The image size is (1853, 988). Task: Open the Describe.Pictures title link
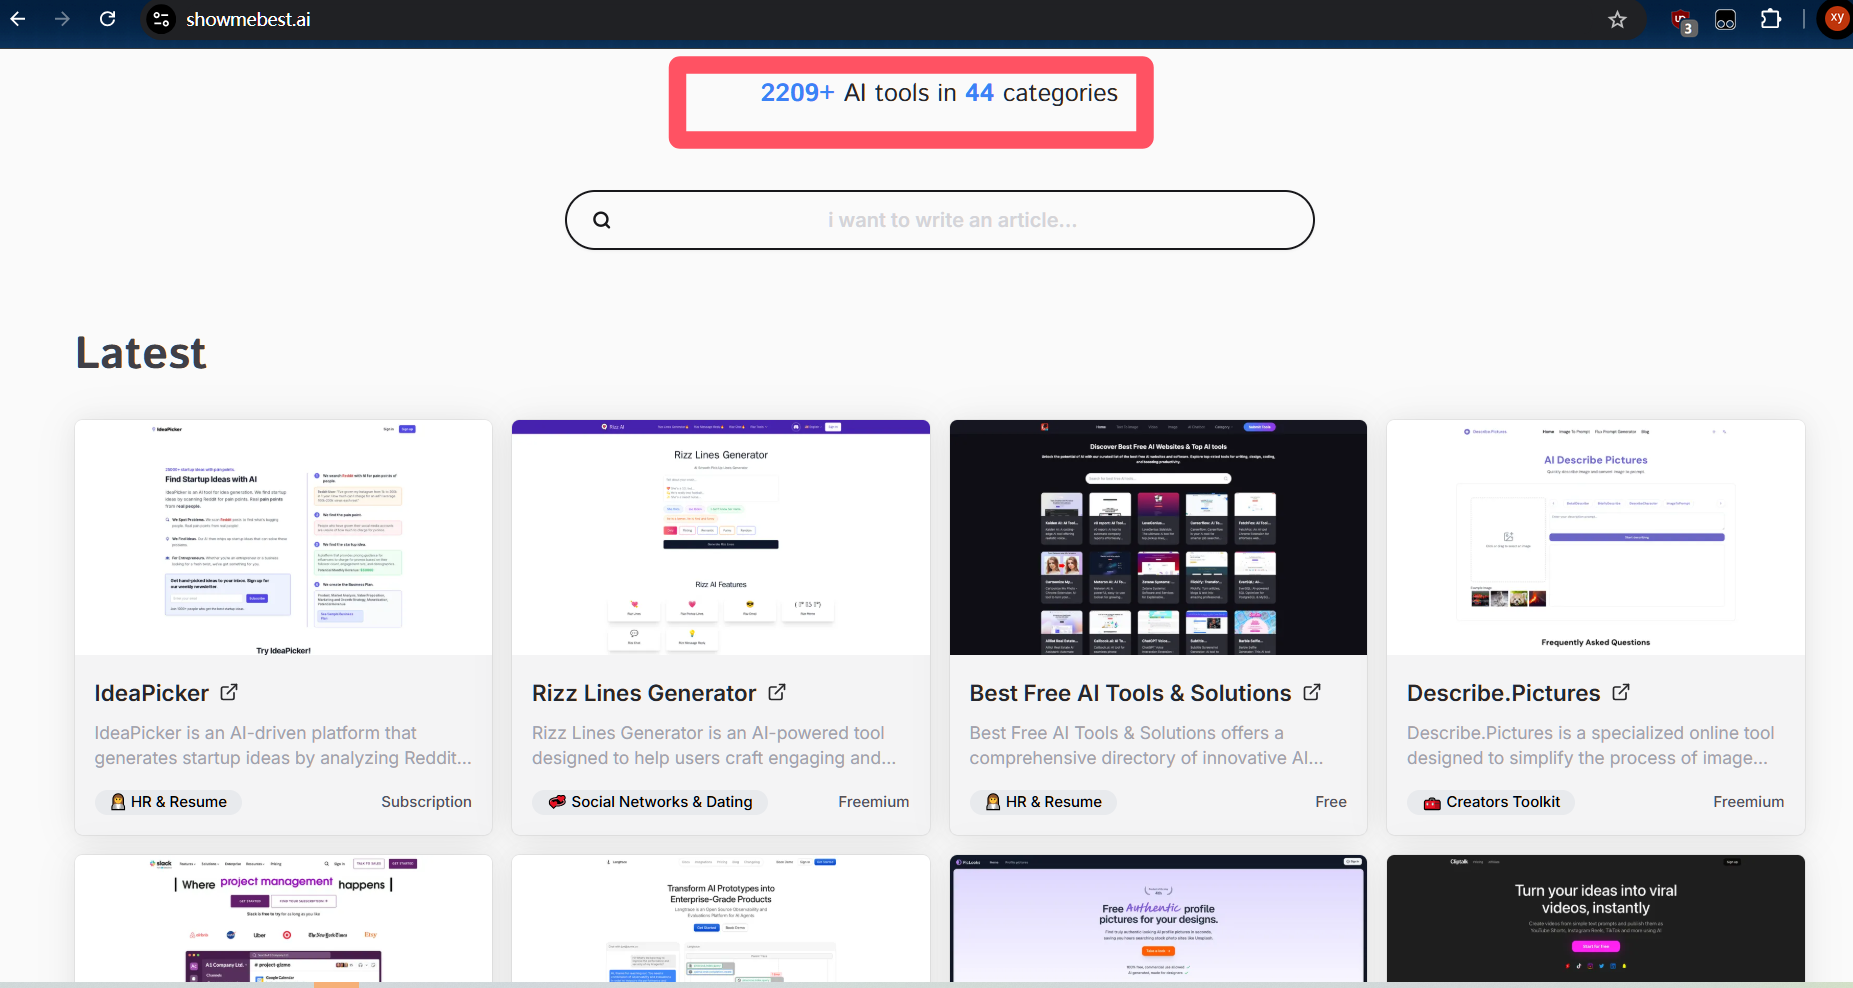(x=1503, y=693)
